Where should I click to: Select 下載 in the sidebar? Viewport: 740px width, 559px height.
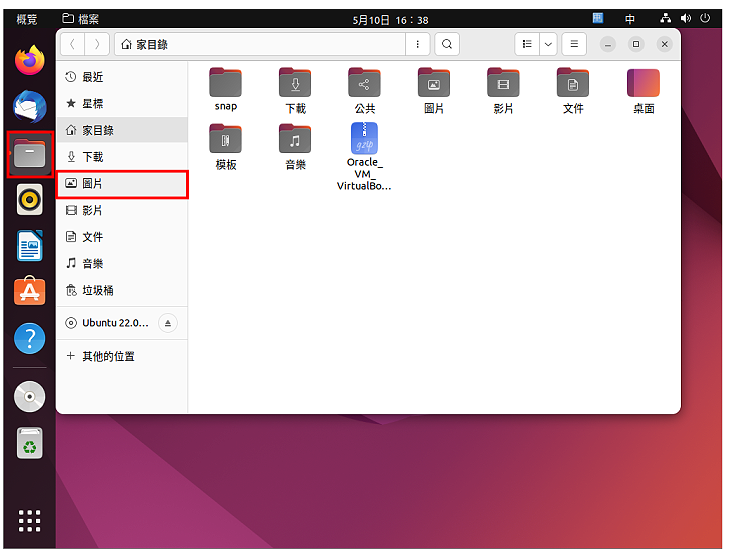(122, 157)
